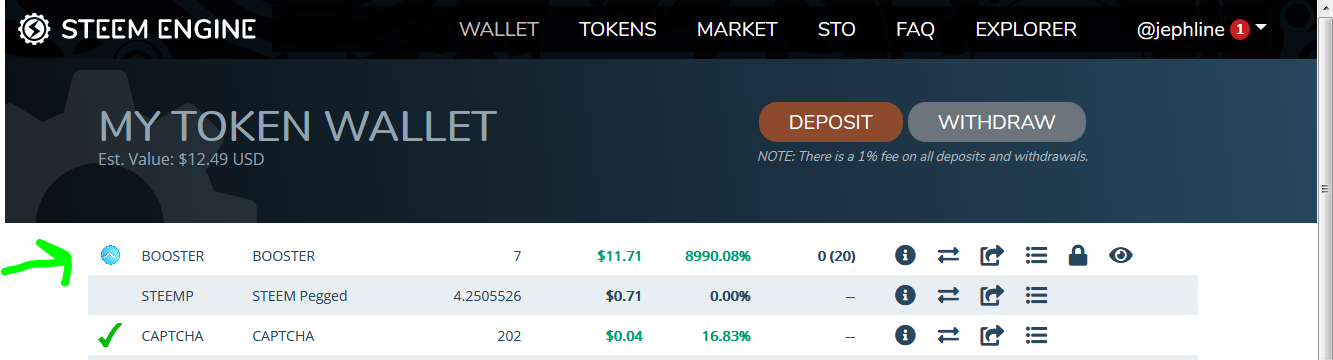Open BOOSTER transaction history list icon

[x=1036, y=256]
